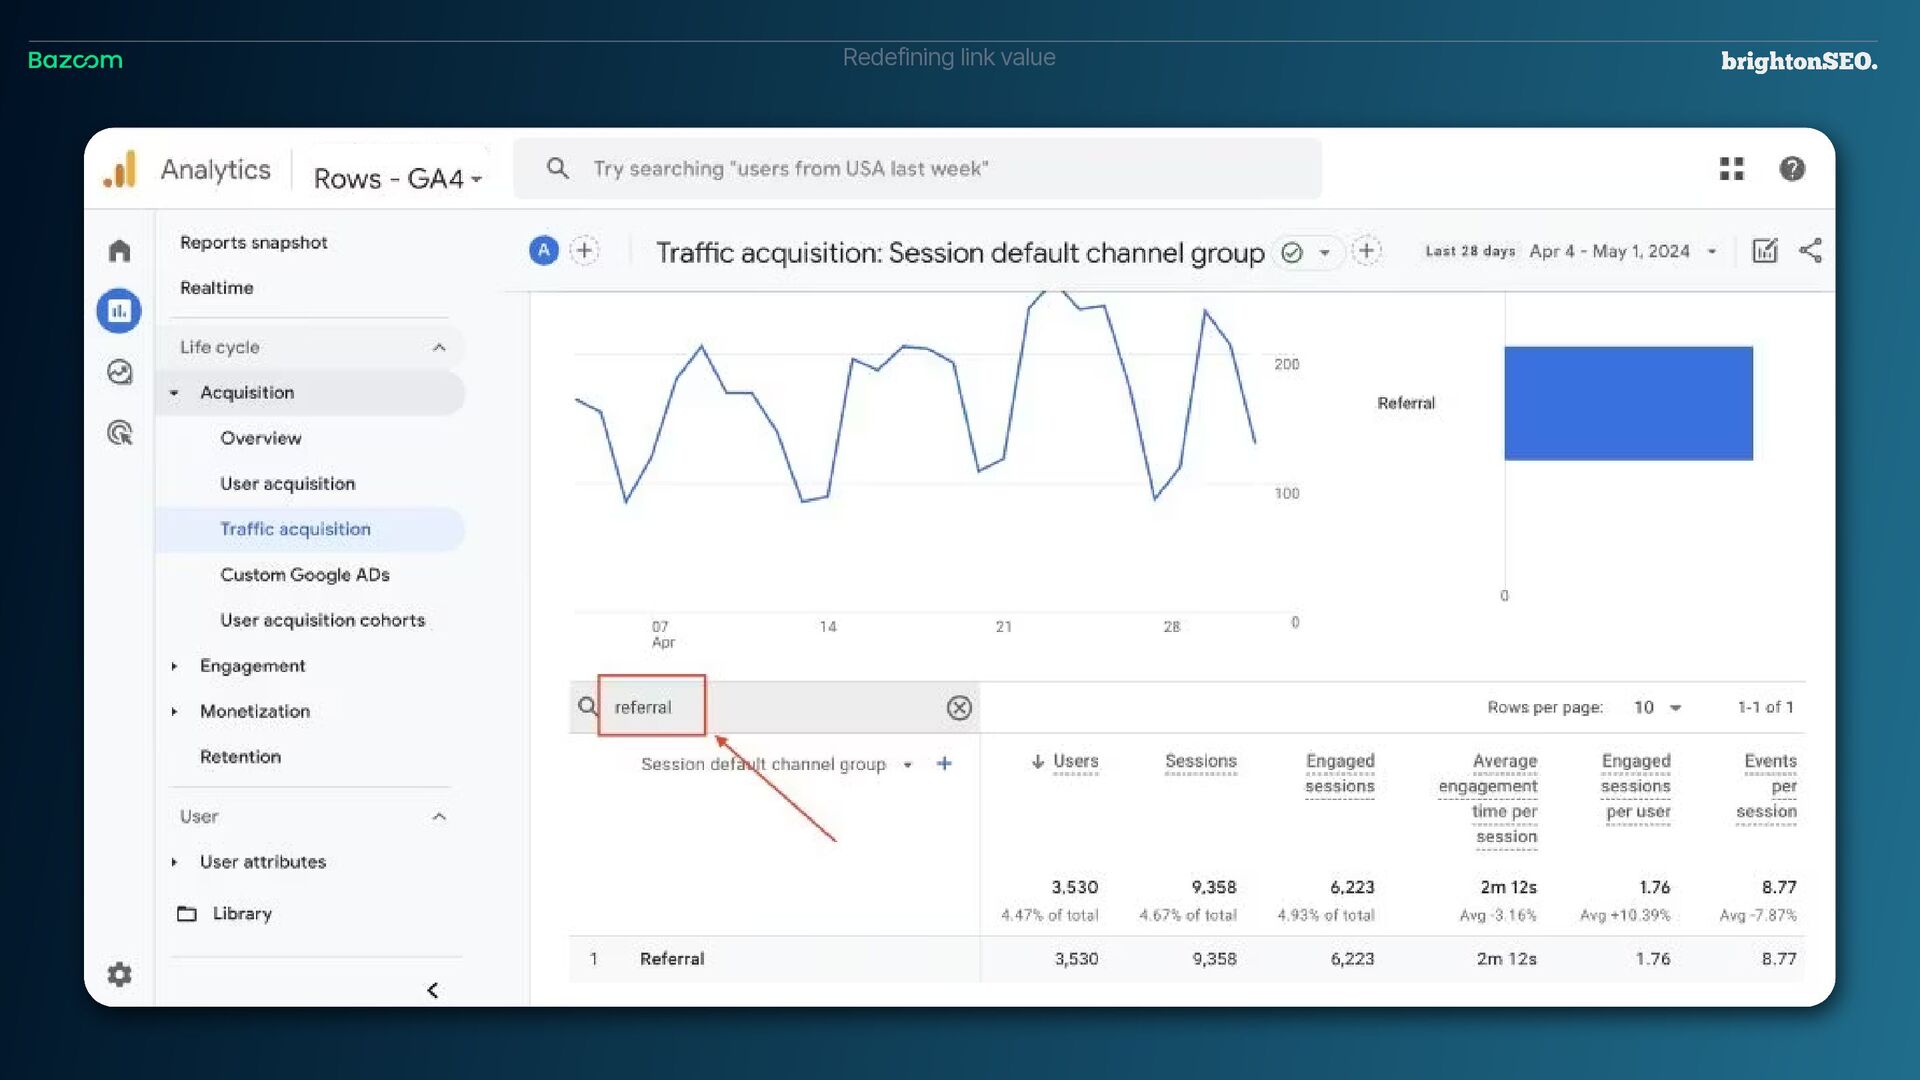Open Reports snapshot link
The width and height of the screenshot is (1920, 1080).
[253, 243]
